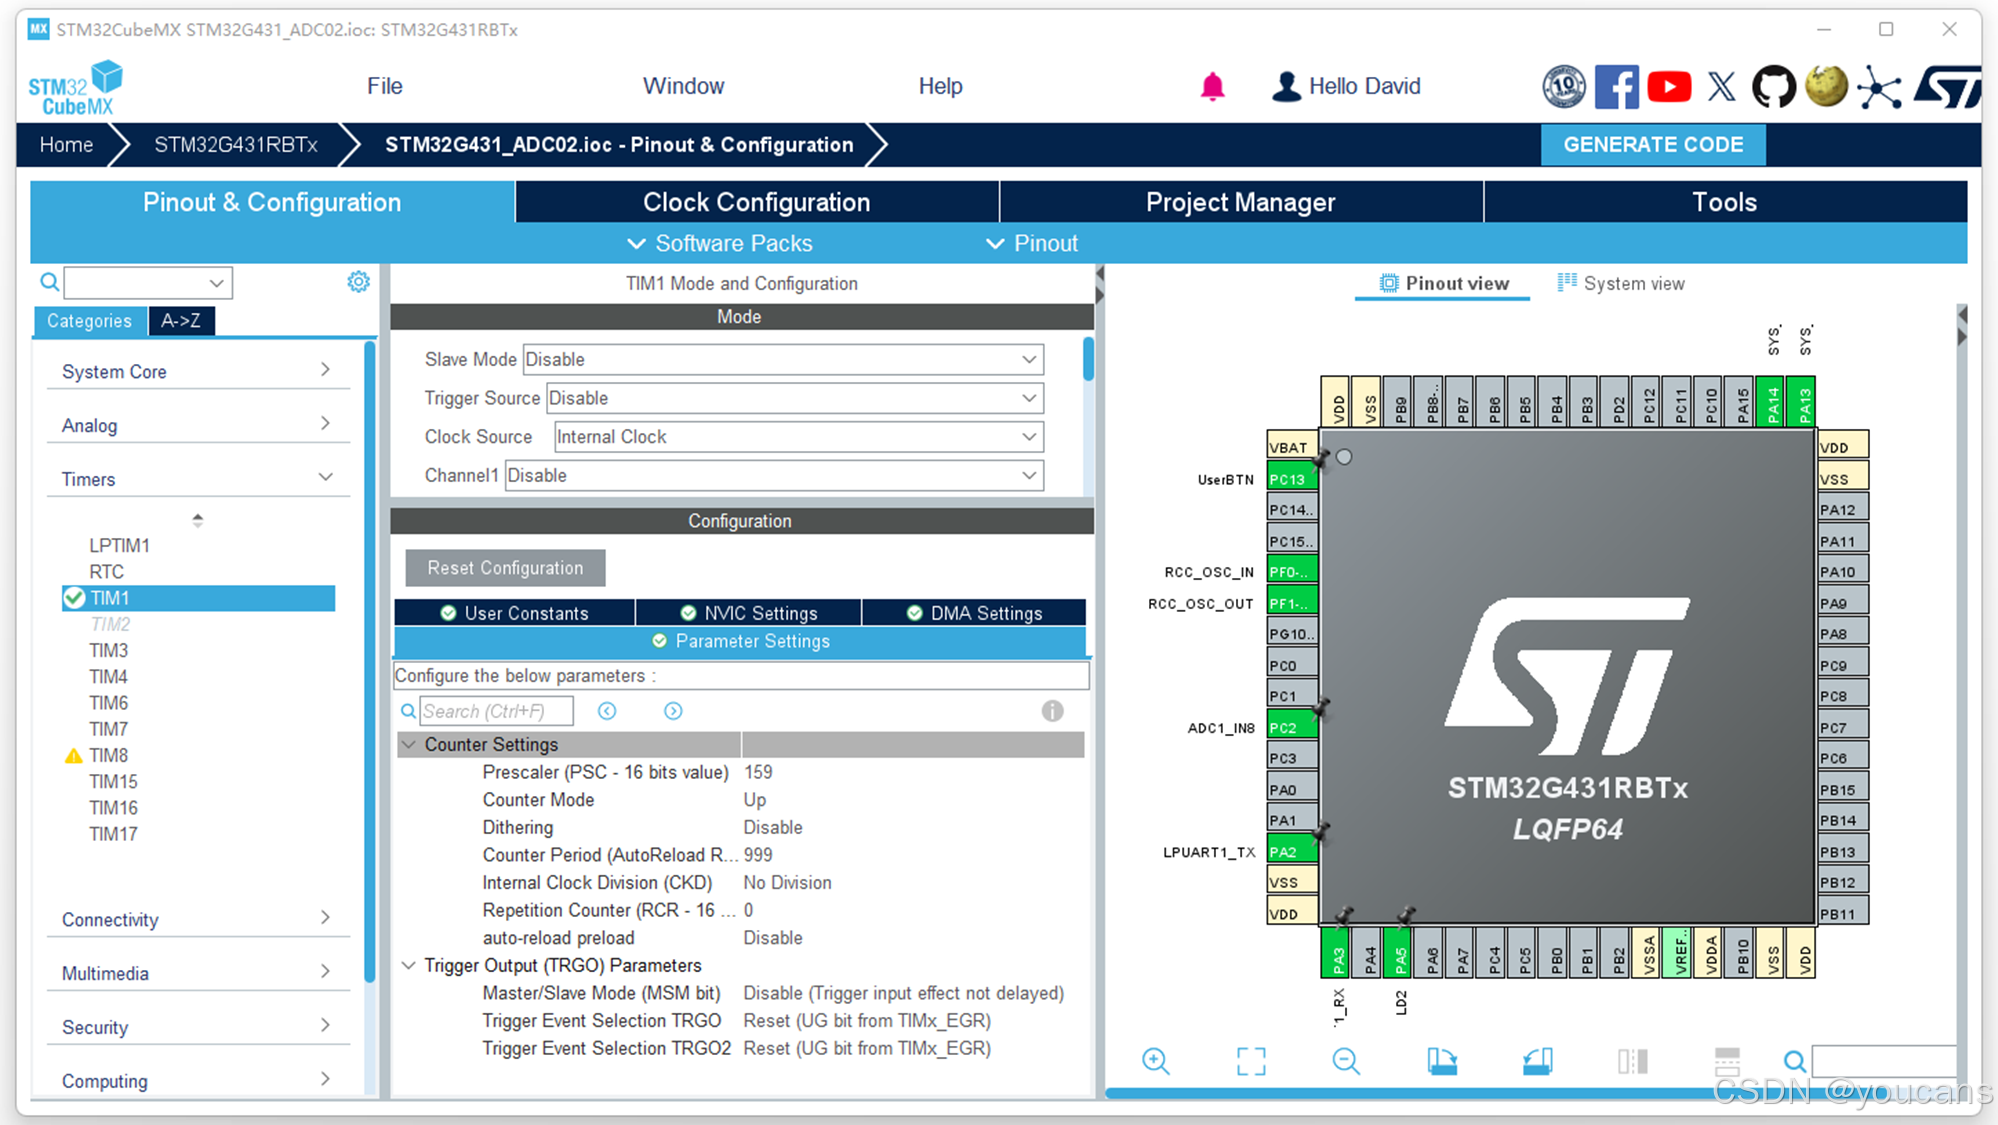Open the categories settings gear icon
Viewport: 1998px width, 1125px height.
pyautogui.click(x=358, y=282)
